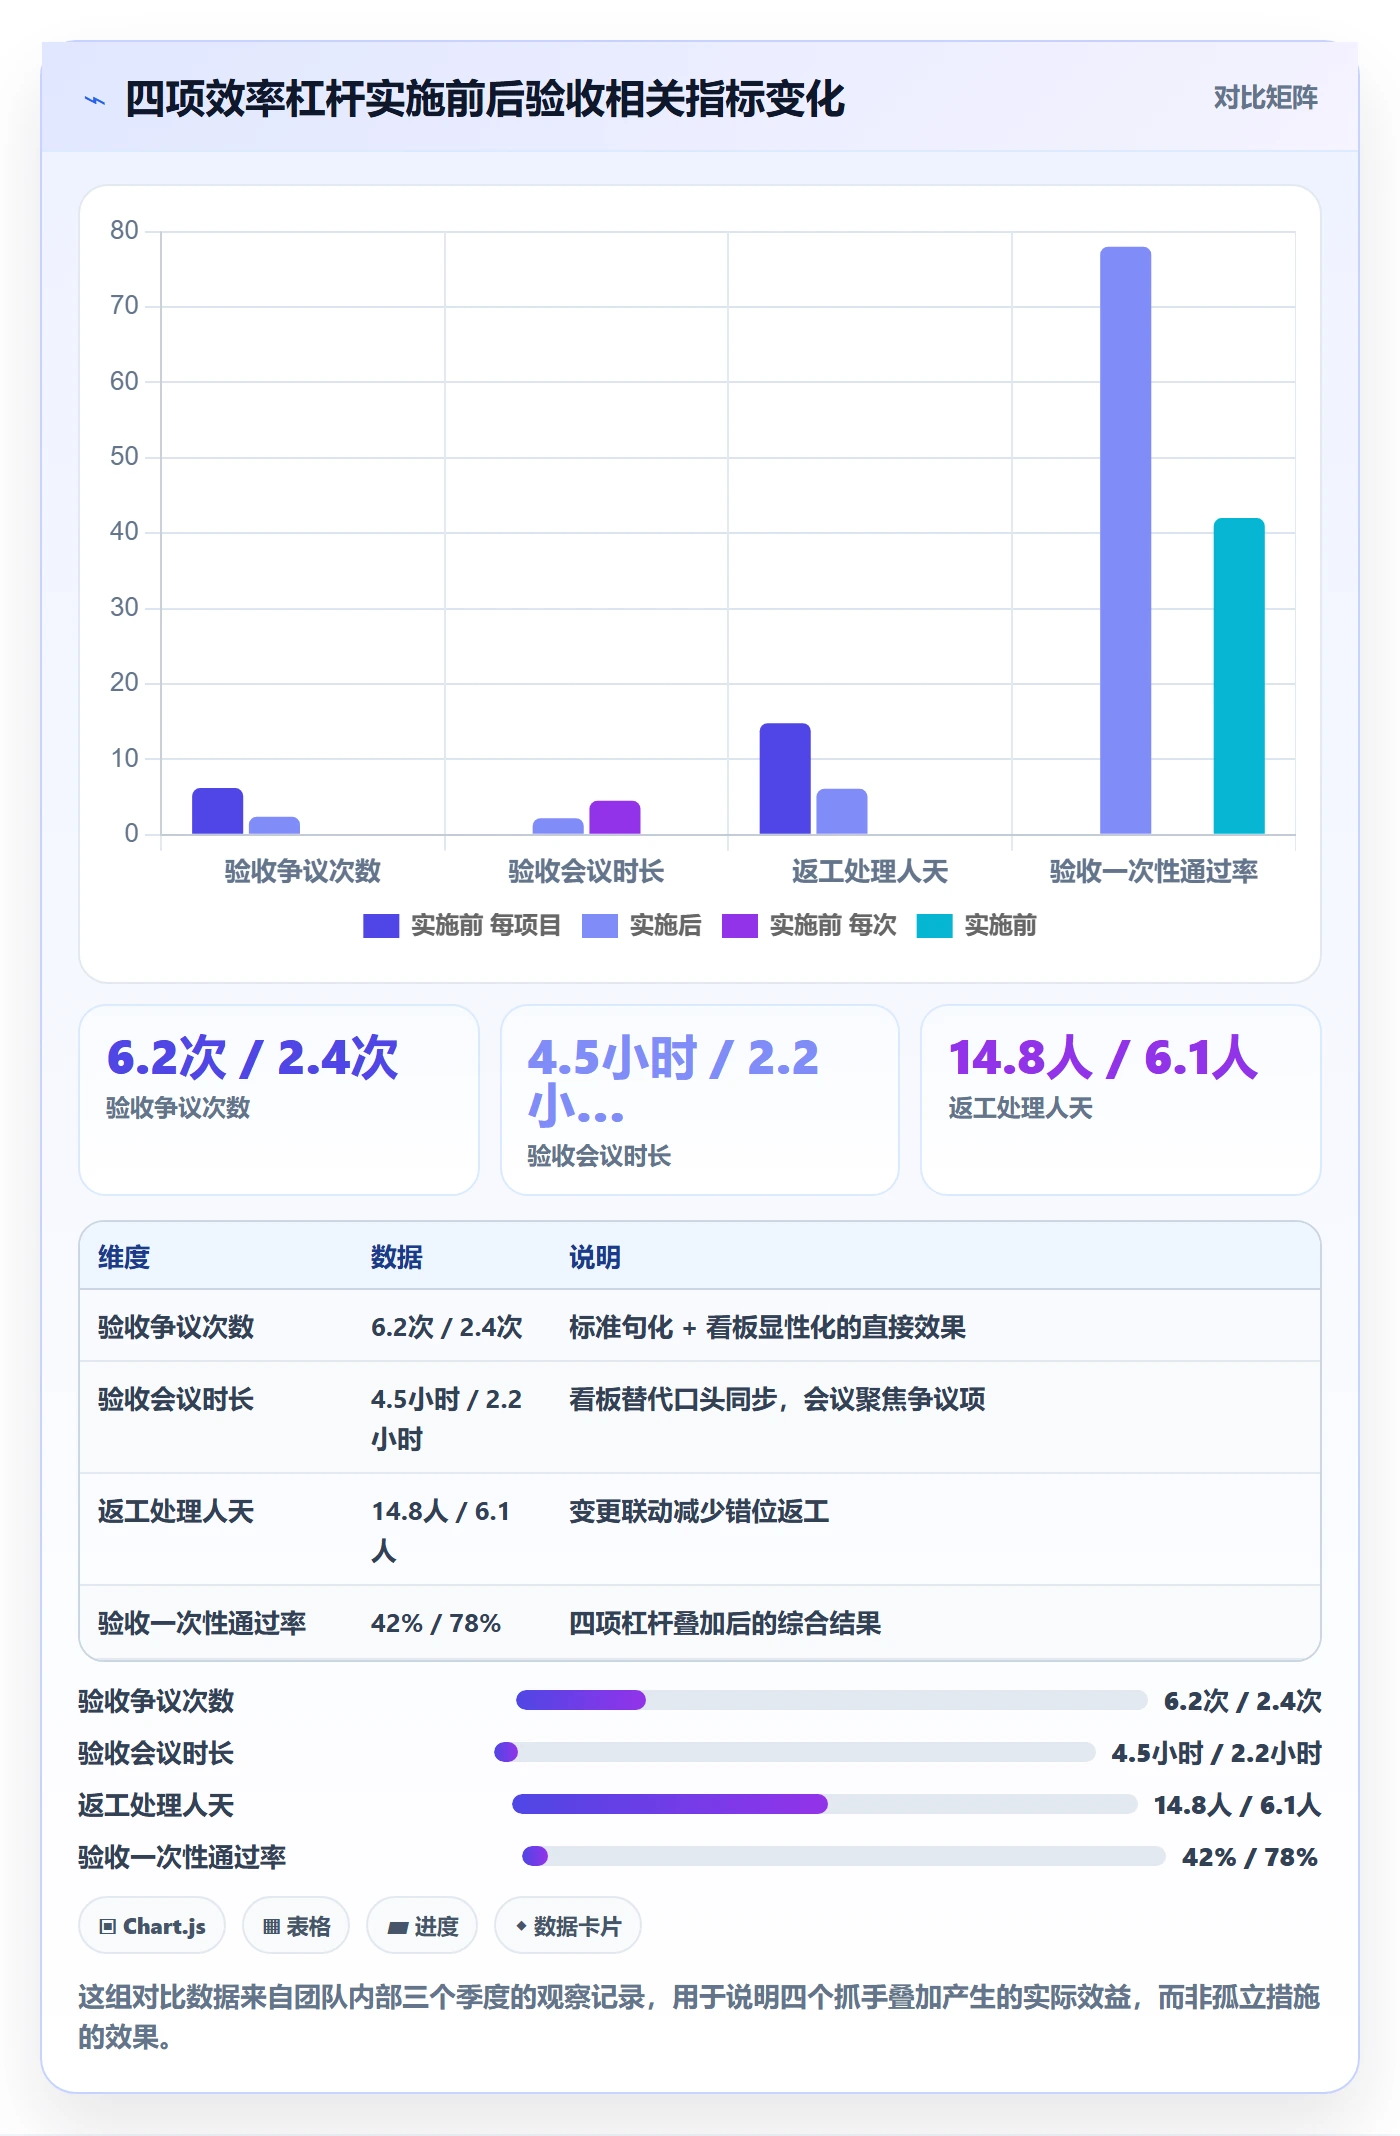The width and height of the screenshot is (1400, 2136).
Task: Click the lightning icon beside the card title
Action: (95, 100)
